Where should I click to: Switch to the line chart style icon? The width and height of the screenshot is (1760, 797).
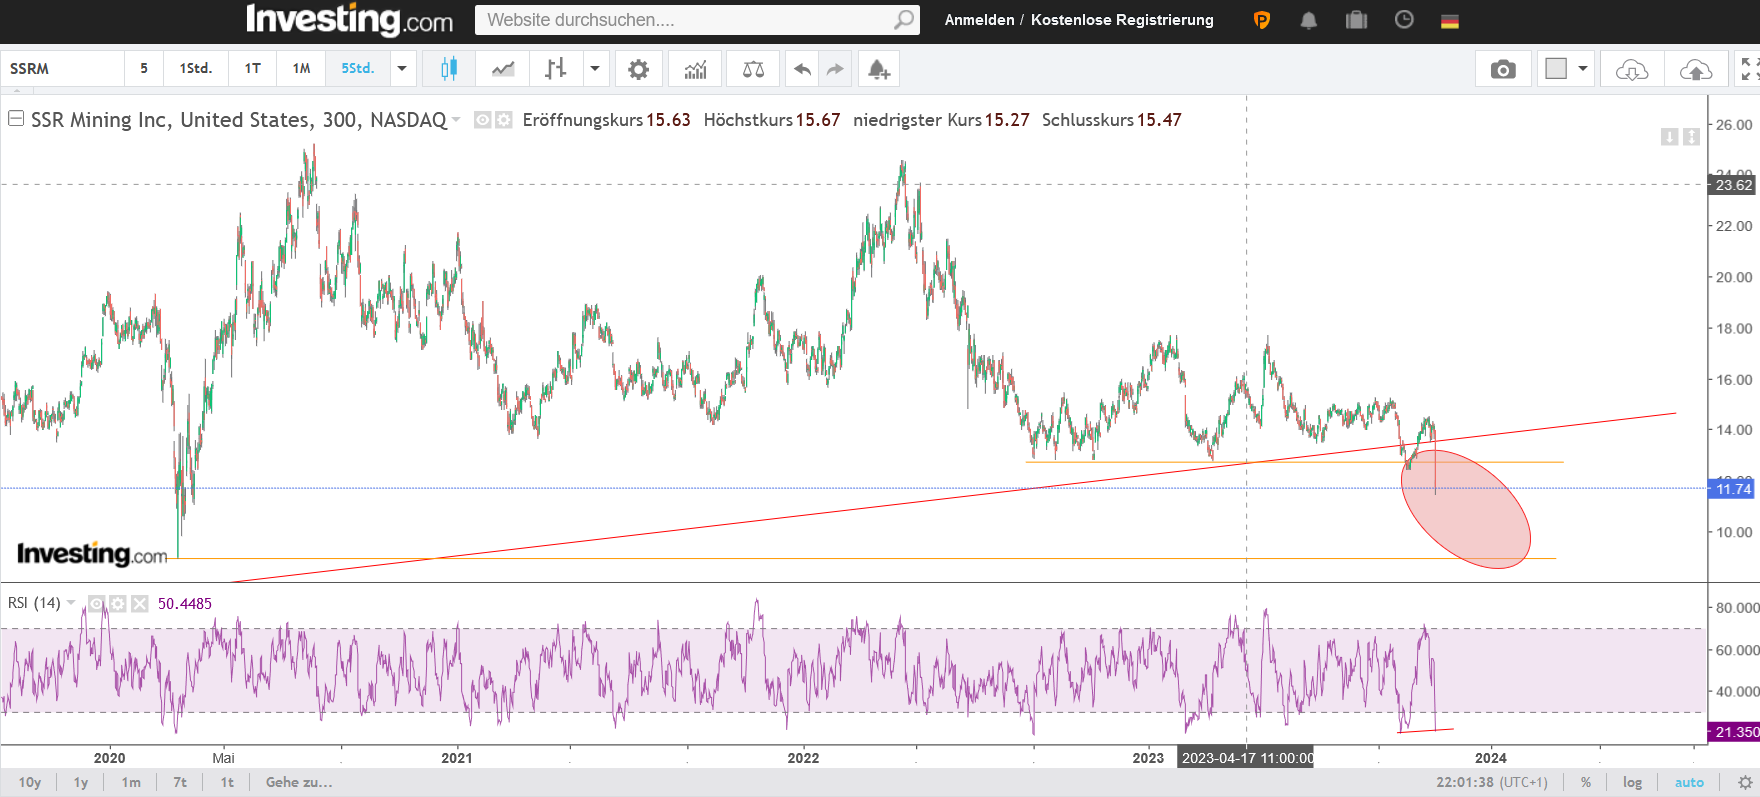point(503,69)
